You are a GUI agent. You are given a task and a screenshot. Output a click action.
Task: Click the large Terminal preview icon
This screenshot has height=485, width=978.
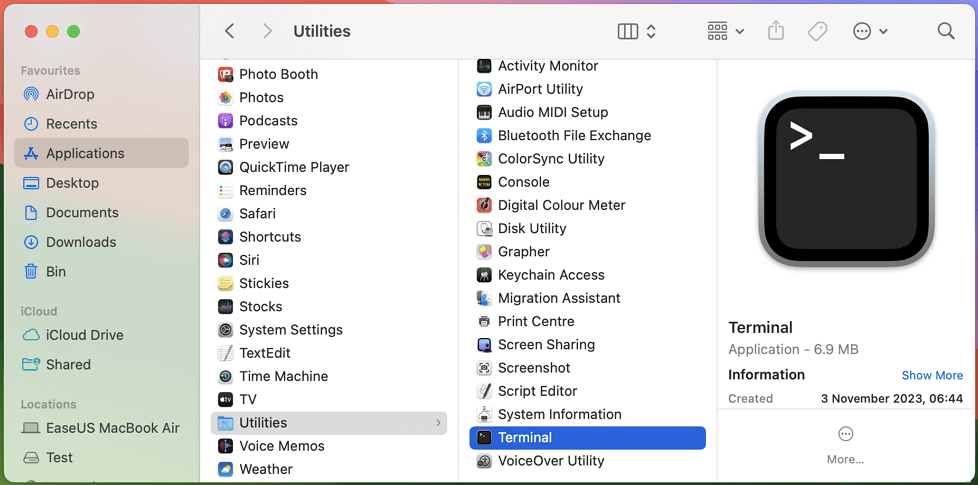pos(846,179)
